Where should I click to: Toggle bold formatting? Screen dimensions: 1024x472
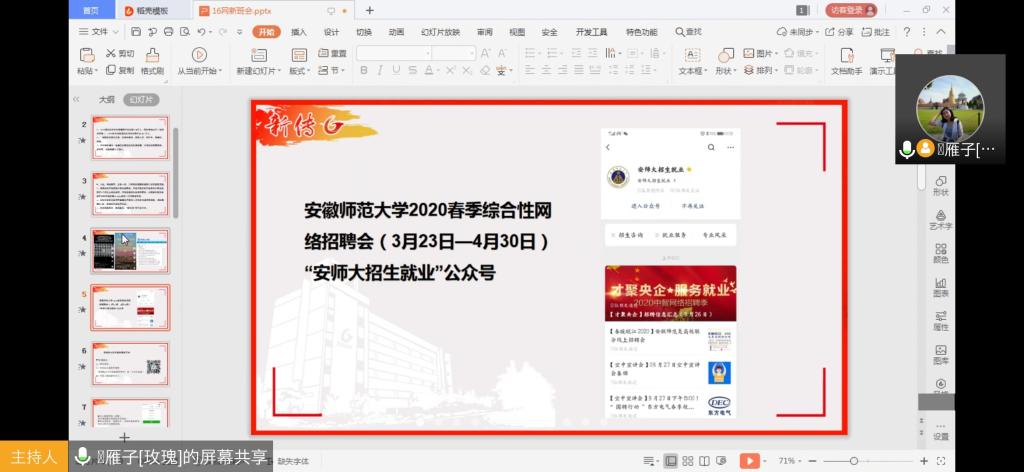(x=364, y=71)
